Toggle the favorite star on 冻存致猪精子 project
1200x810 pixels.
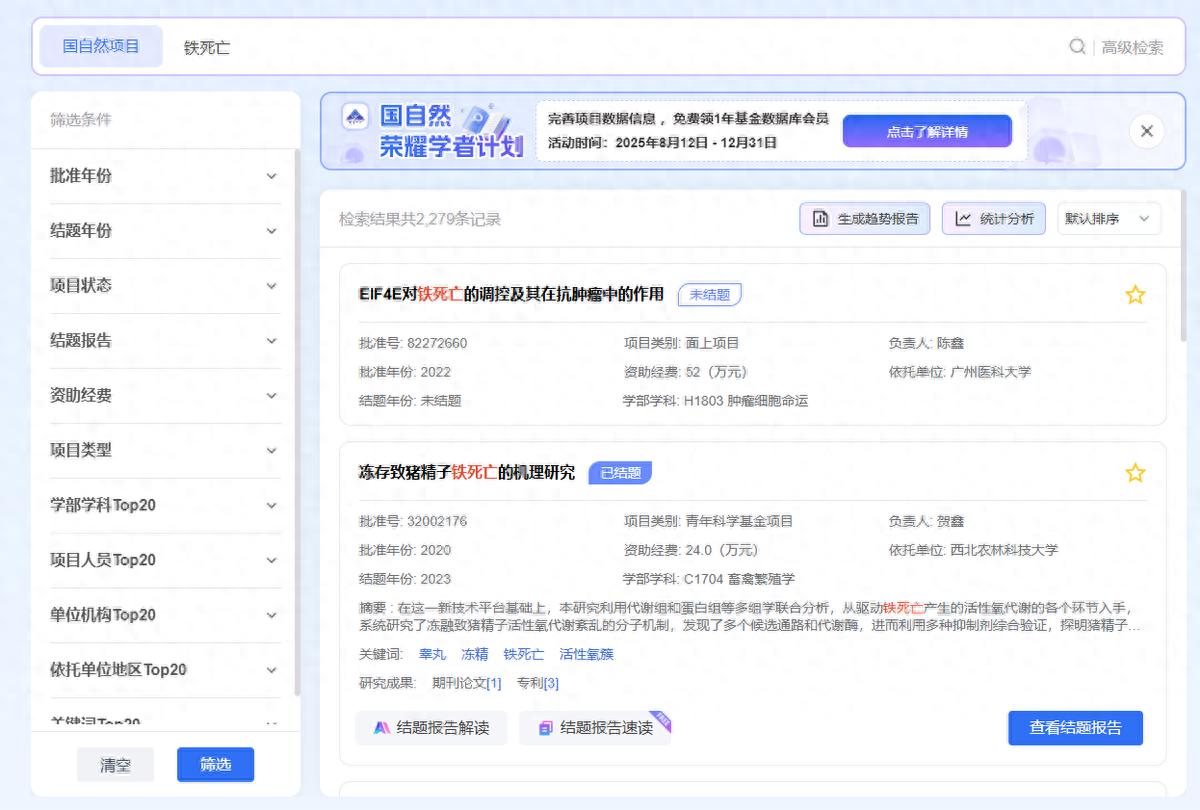(1135, 472)
